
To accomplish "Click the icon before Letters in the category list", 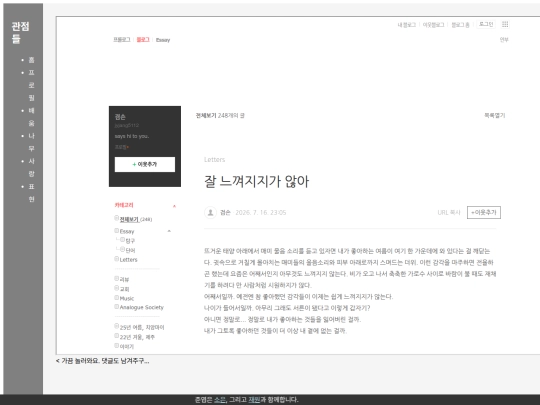I will point(116,259).
